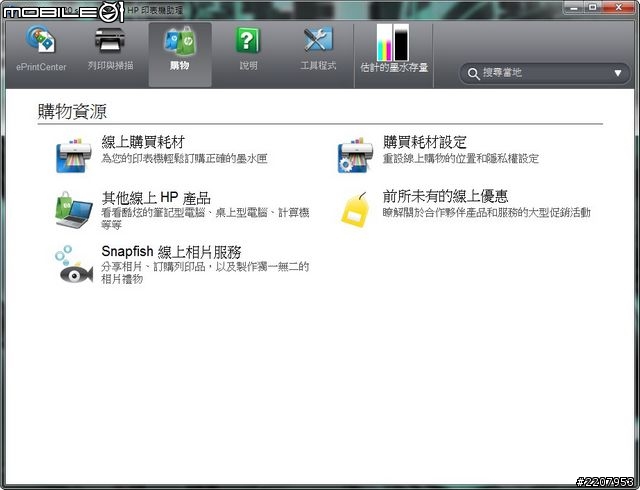
Task: Click the 估計的墨水存量 label
Action: coord(394,67)
